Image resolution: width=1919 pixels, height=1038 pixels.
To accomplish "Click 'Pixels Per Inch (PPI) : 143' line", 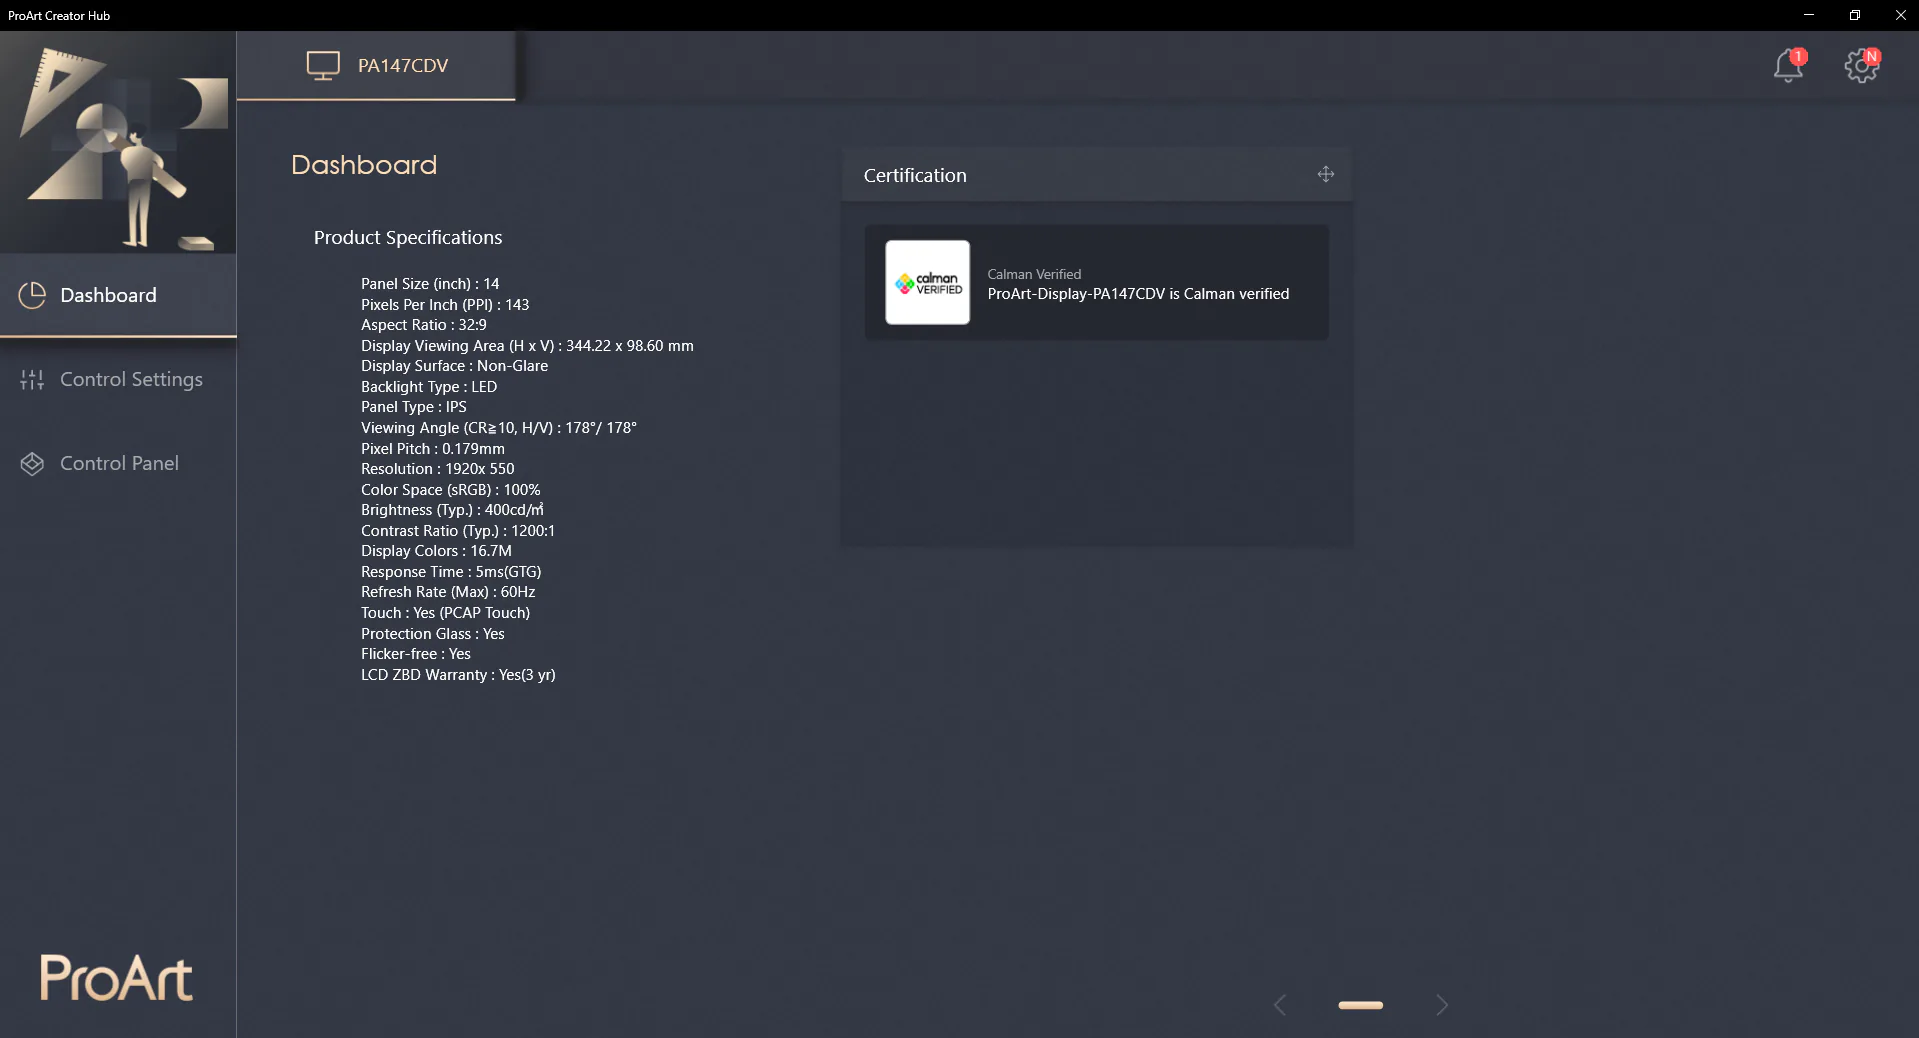I will 445,305.
